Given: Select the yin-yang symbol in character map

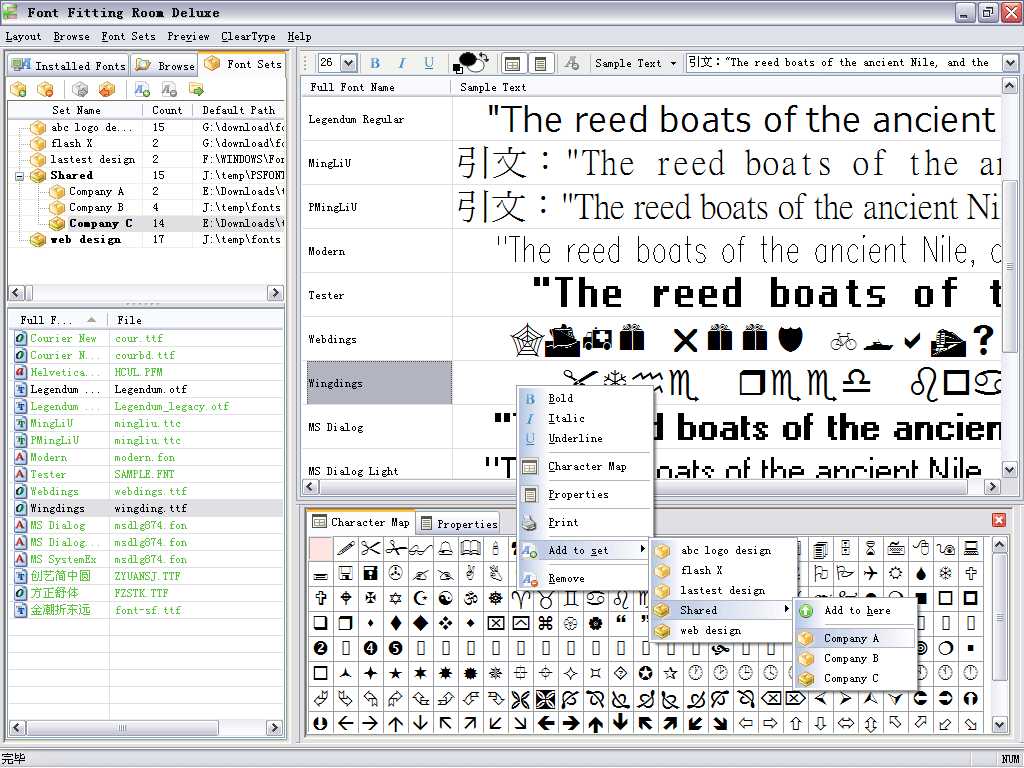Looking at the screenshot, I should coord(445,598).
